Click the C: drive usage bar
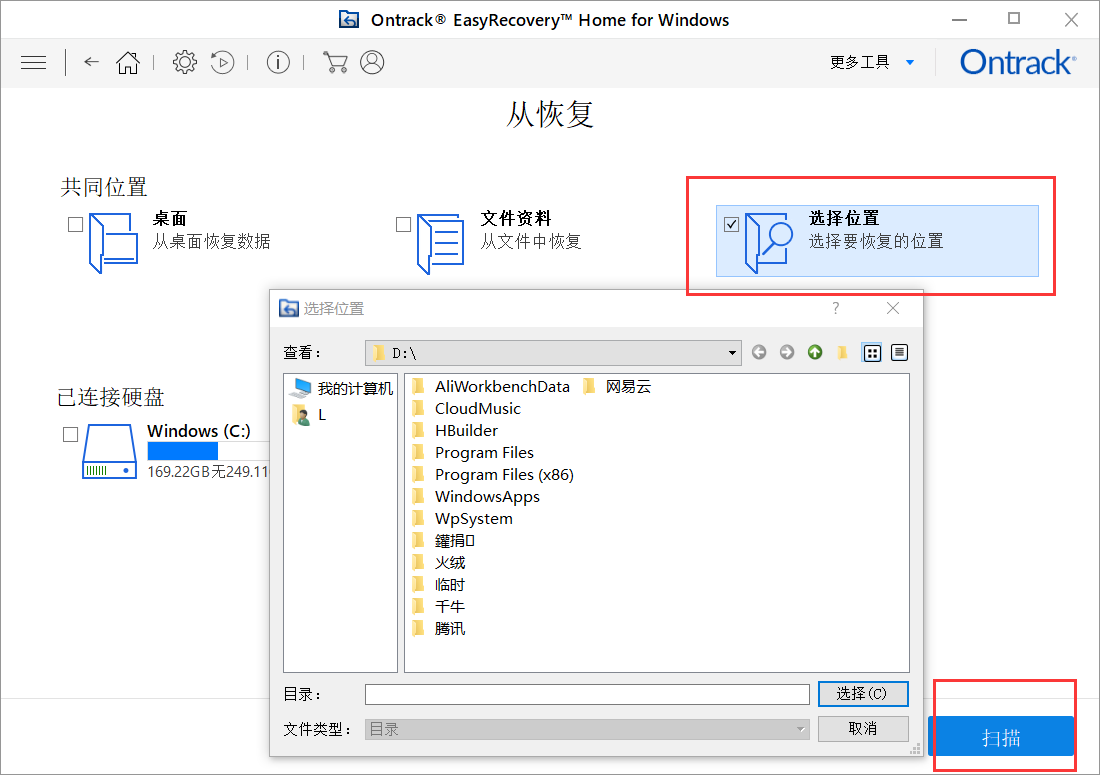1100x775 pixels. 208,450
